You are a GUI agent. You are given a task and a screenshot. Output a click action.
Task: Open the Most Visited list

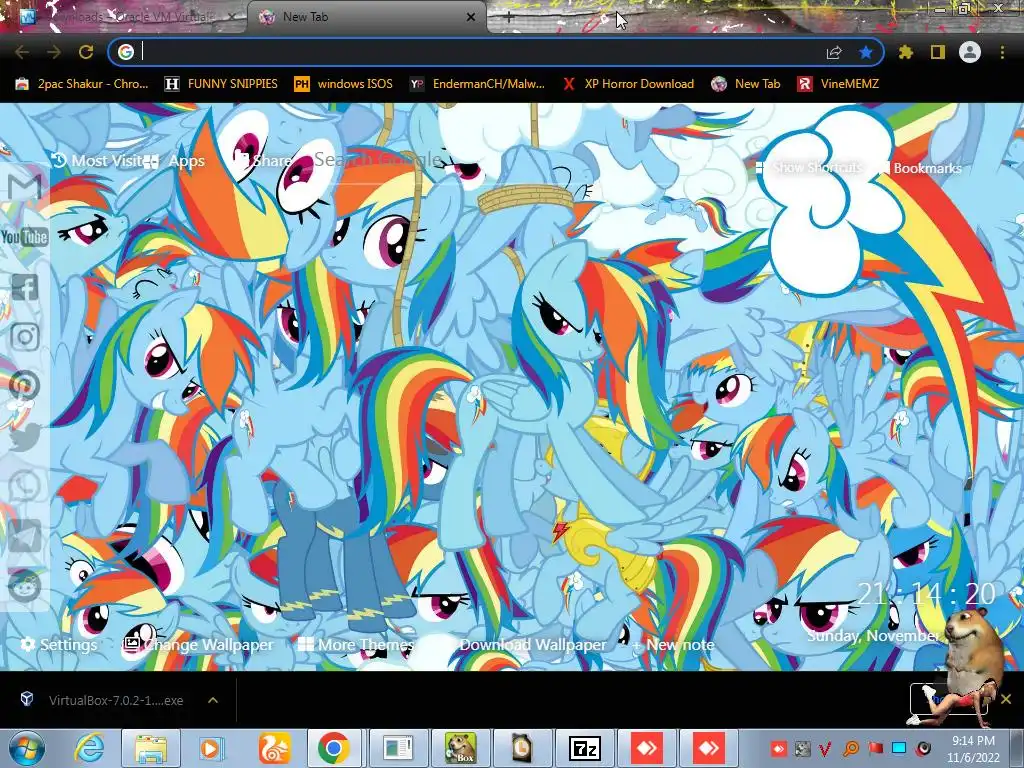click(95, 161)
